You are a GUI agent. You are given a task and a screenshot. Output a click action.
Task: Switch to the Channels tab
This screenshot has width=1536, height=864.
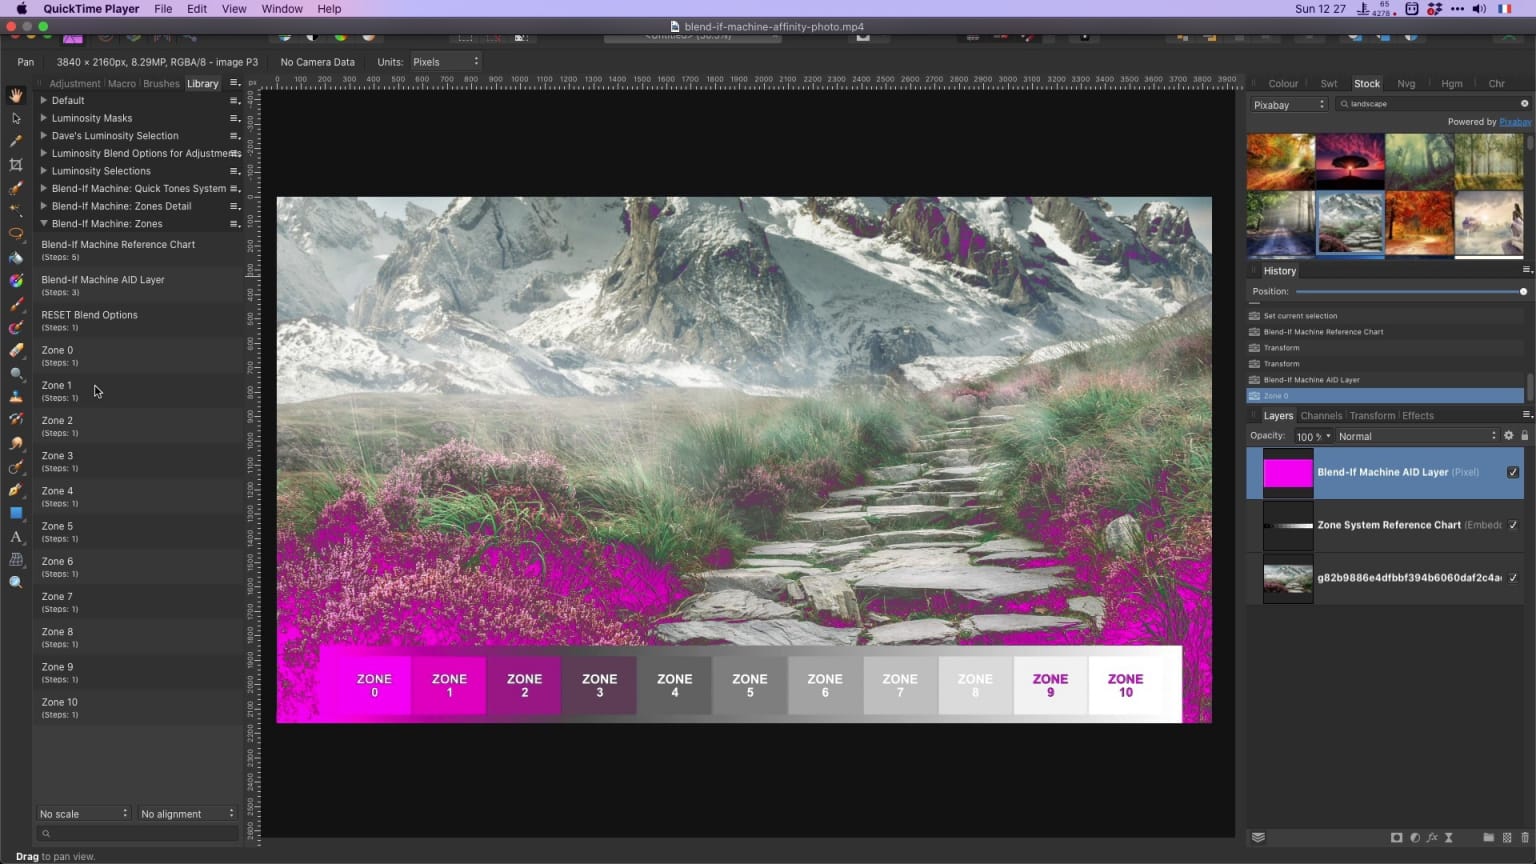(1321, 415)
